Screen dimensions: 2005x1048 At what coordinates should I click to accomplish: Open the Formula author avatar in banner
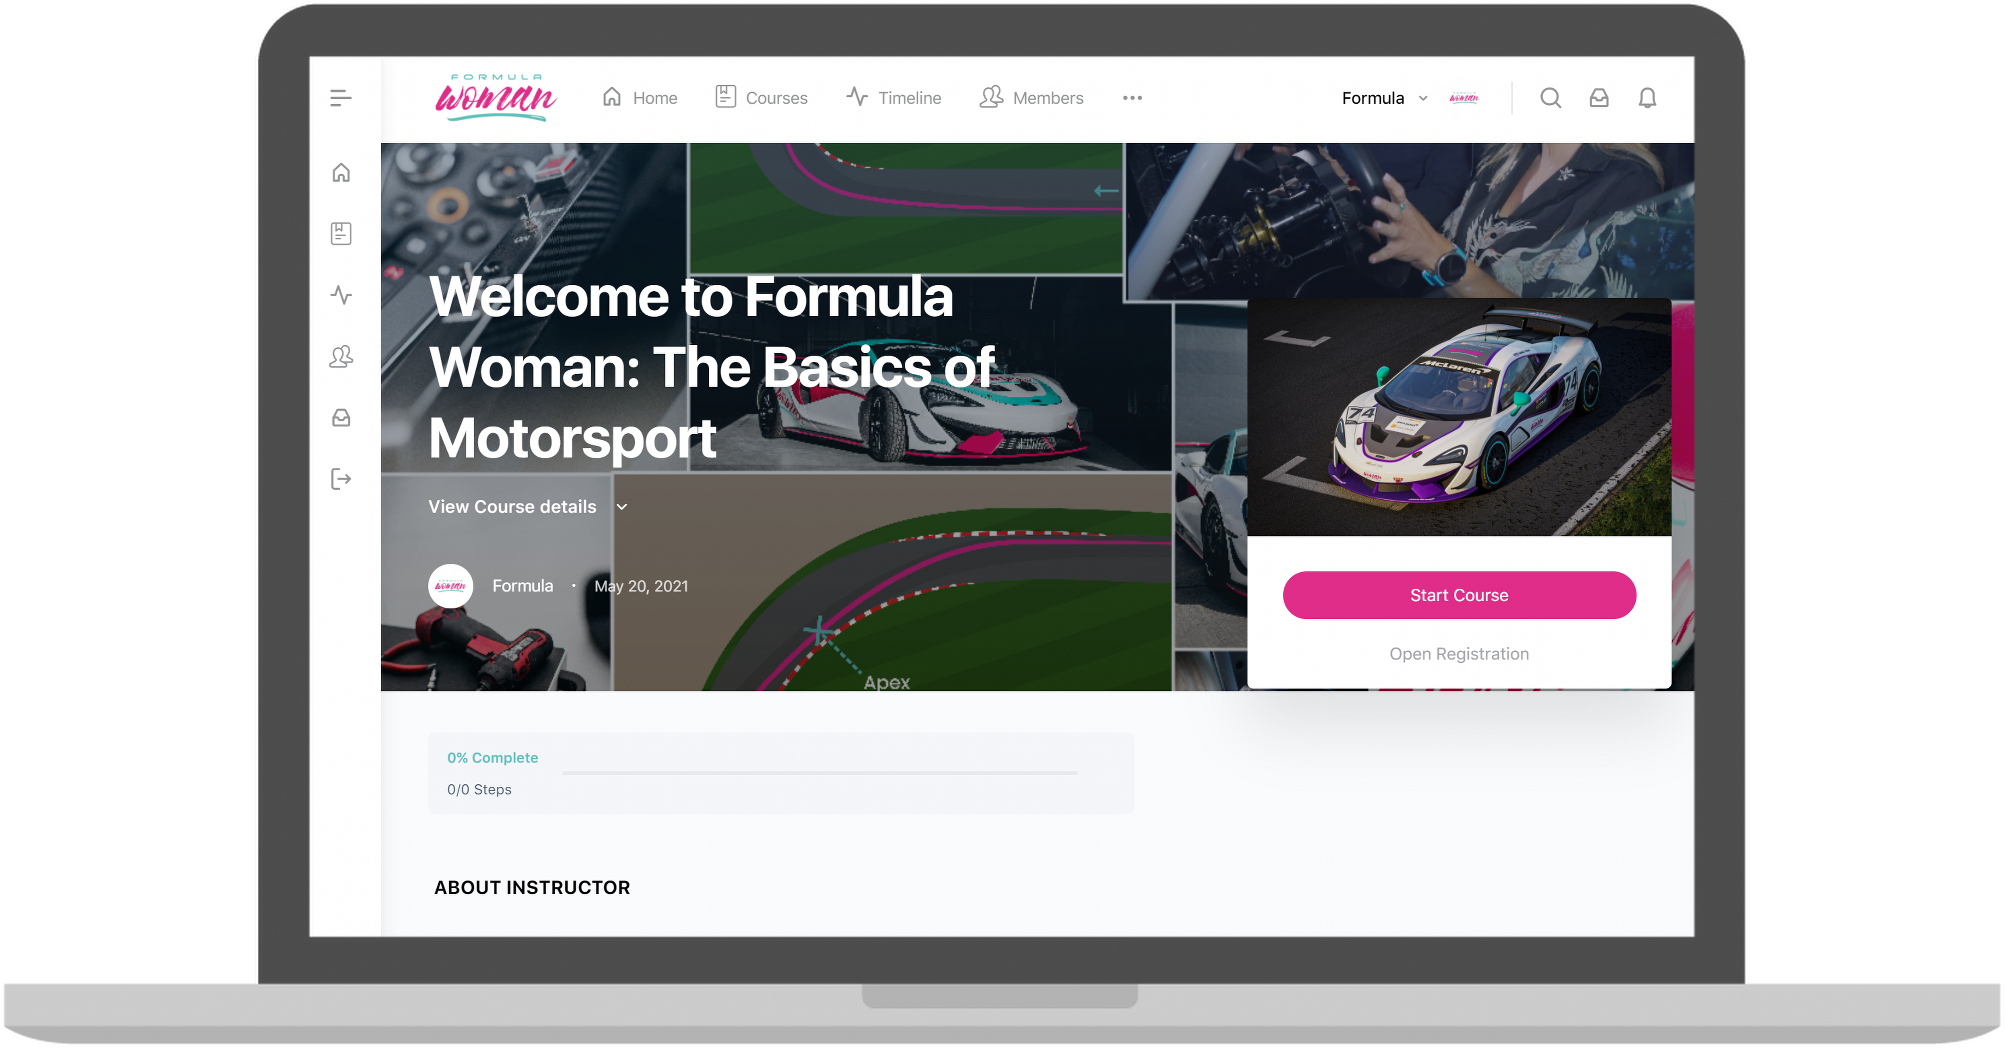tap(450, 586)
